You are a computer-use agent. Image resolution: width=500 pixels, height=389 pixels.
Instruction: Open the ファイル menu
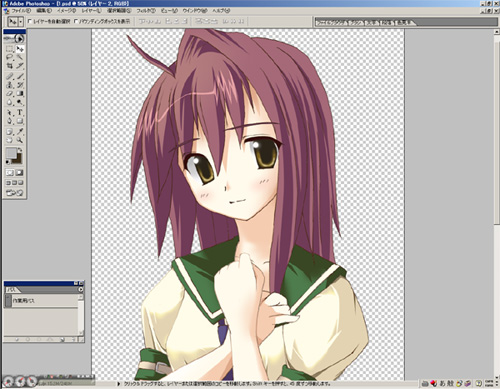20,11
